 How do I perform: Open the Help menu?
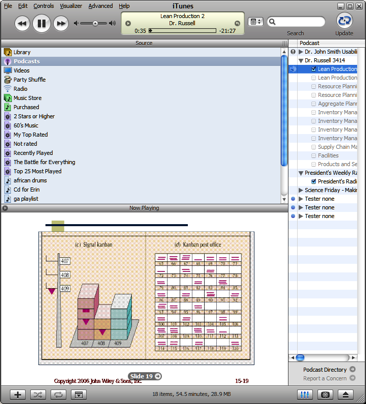[x=124, y=6]
